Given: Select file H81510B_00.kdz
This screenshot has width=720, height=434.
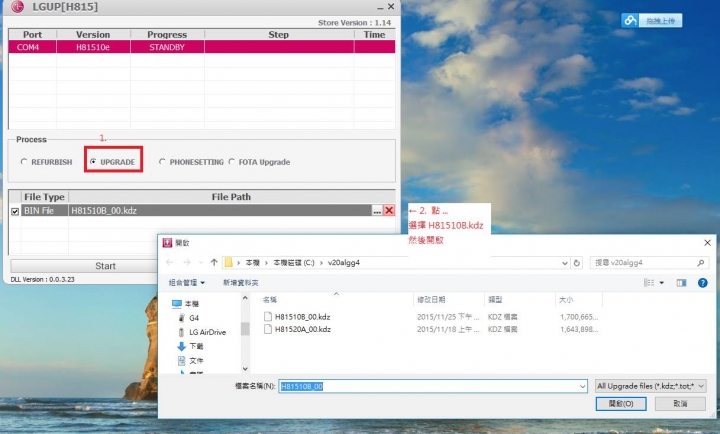Looking at the screenshot, I should [x=302, y=317].
